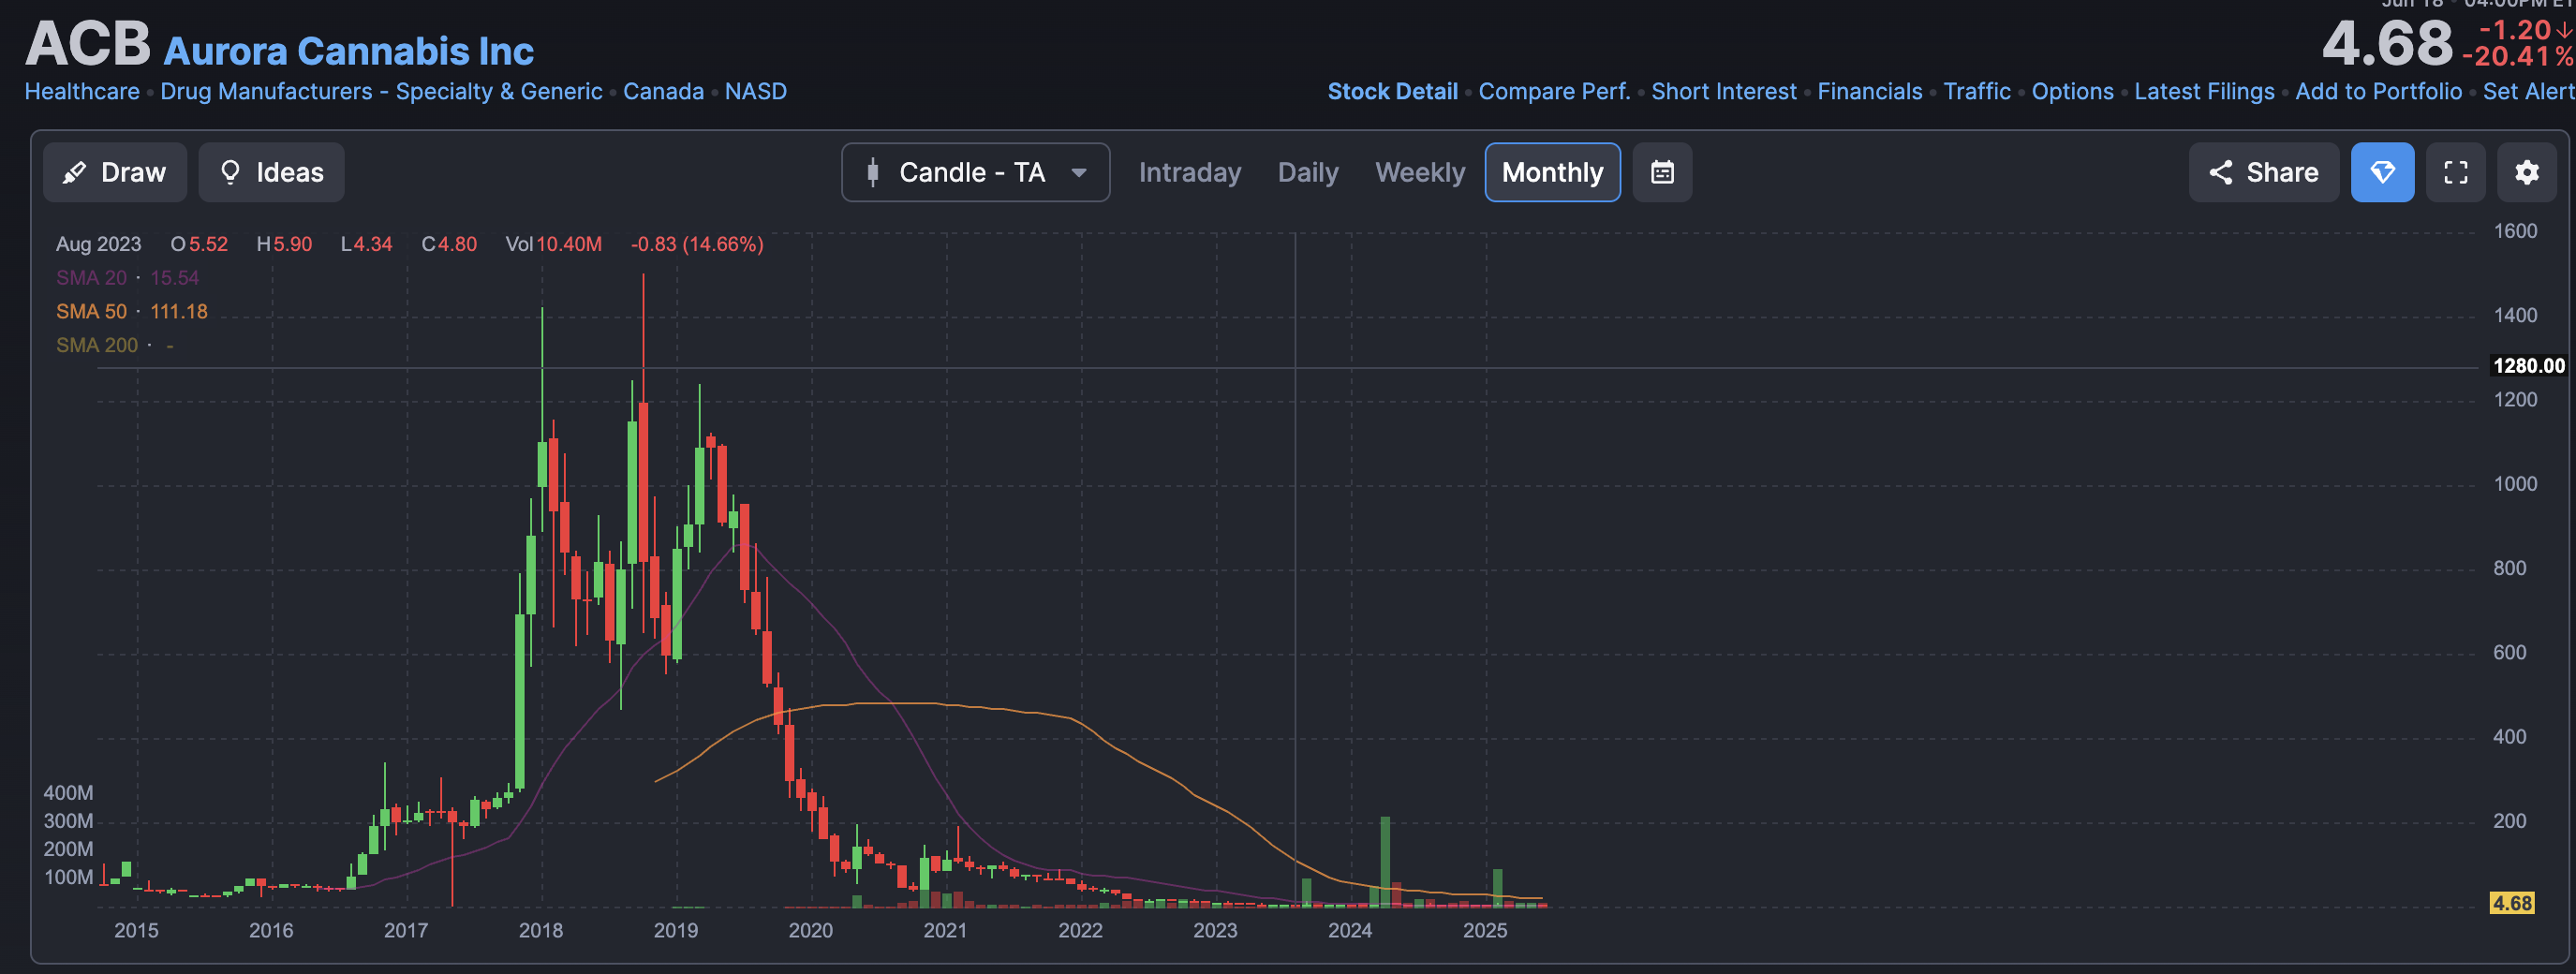Click the lightbulb icon in Ideas button
The image size is (2576, 974).
pyautogui.click(x=230, y=172)
